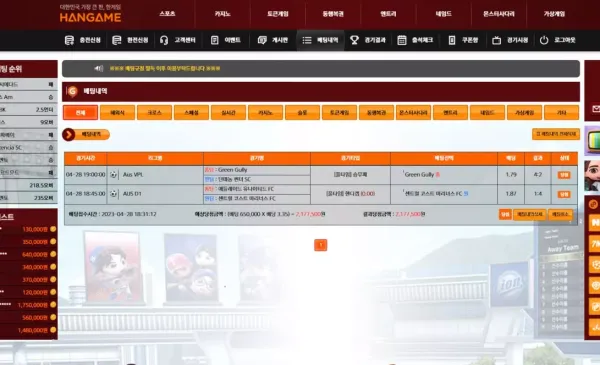Open the 쿠폰함 coupon icon
This screenshot has height=365, width=600.
452,40
